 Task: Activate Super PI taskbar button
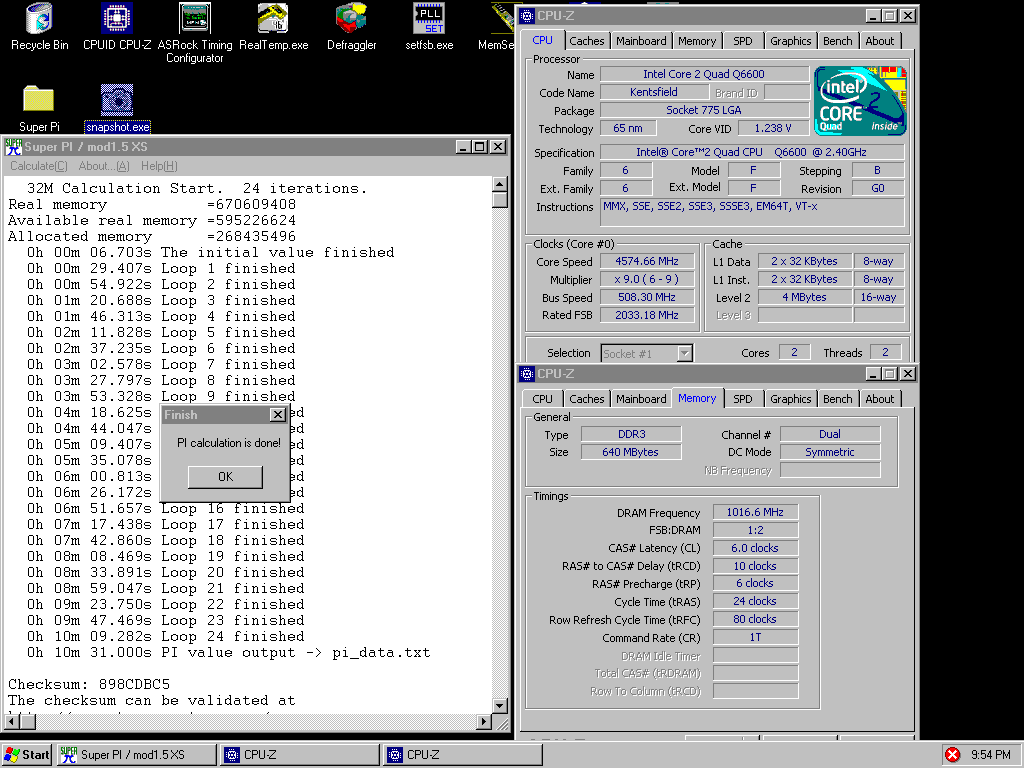[x=137, y=755]
